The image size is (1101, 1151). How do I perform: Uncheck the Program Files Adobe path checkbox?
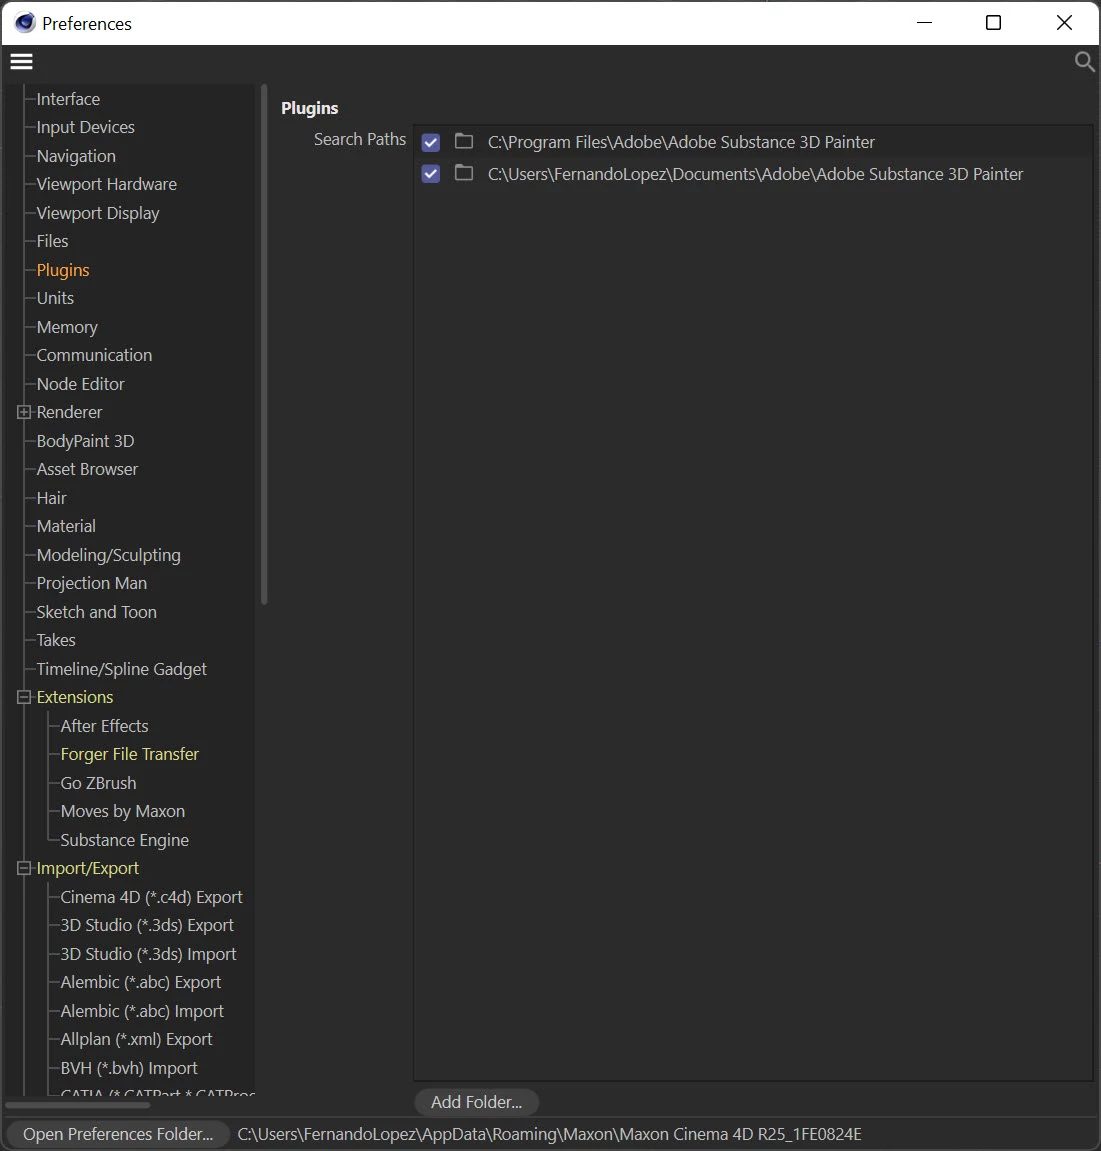click(431, 142)
